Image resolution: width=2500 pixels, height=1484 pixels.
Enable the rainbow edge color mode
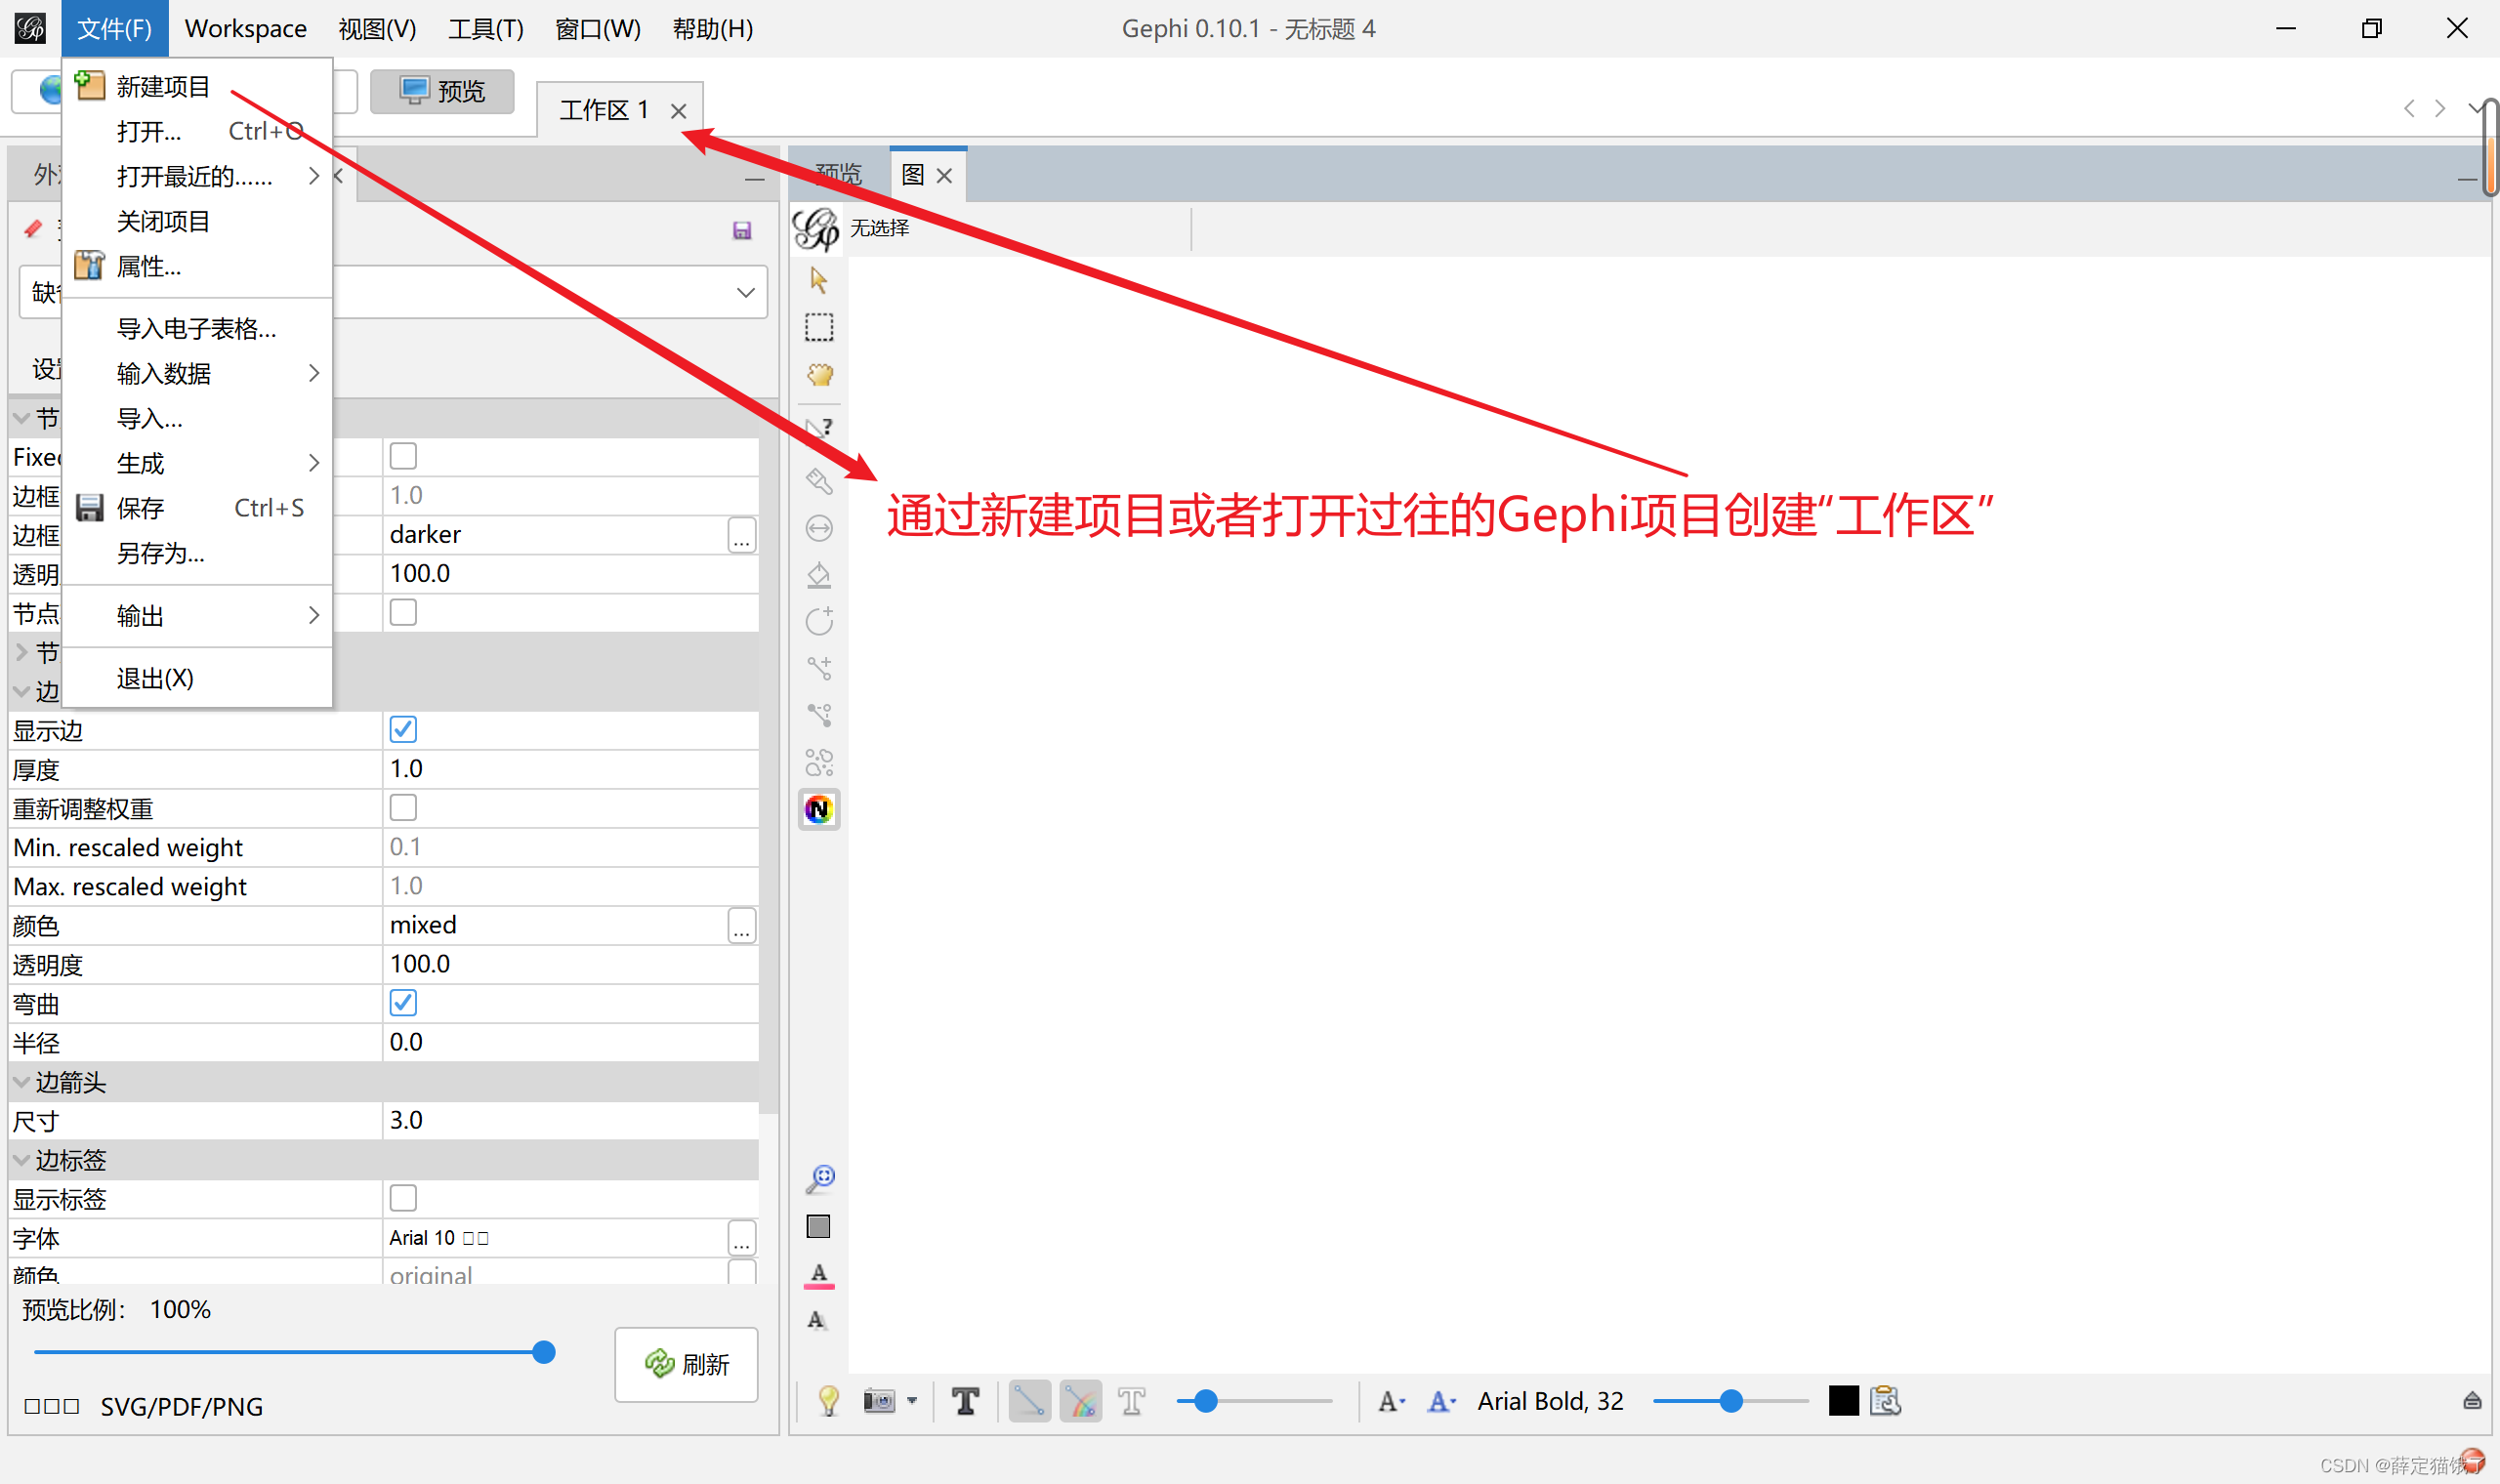click(1080, 1401)
